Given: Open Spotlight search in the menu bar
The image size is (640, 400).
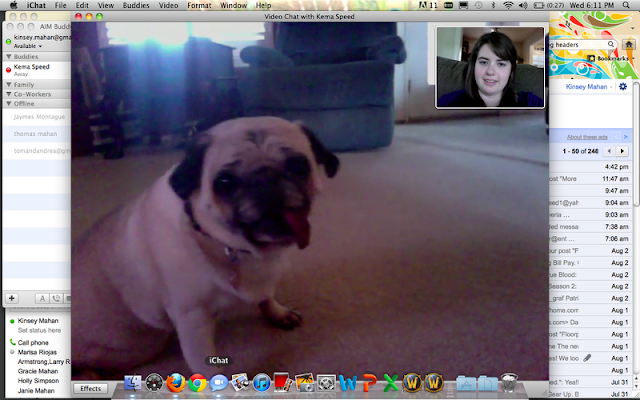Looking at the screenshot, I should coord(626,5).
